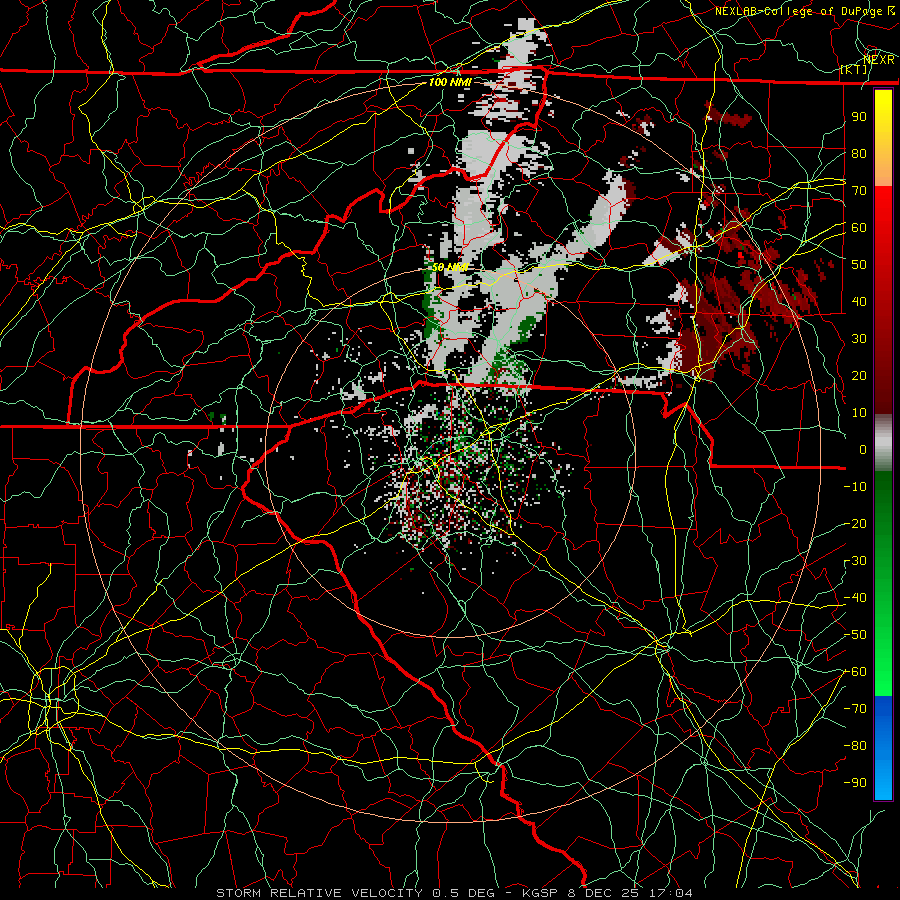Click the -90 value on velocity scale
Screen dimensions: 900x900
[855, 783]
